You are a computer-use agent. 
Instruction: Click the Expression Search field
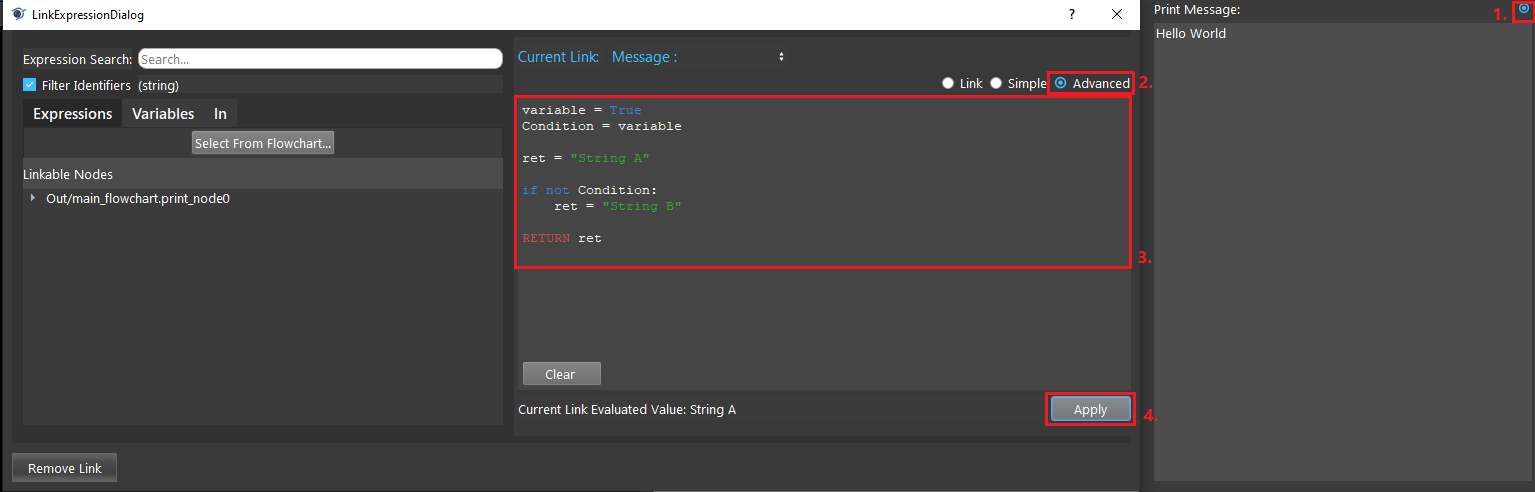tap(320, 59)
